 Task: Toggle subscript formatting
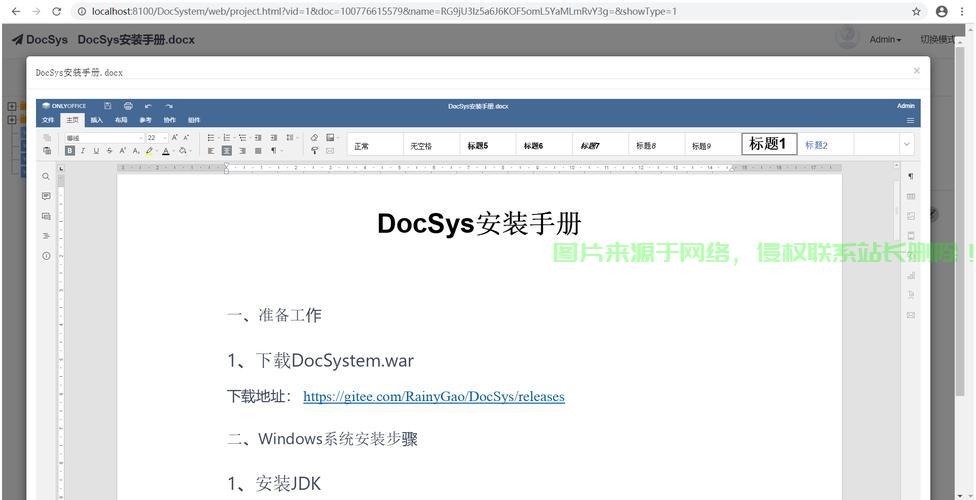[136, 151]
